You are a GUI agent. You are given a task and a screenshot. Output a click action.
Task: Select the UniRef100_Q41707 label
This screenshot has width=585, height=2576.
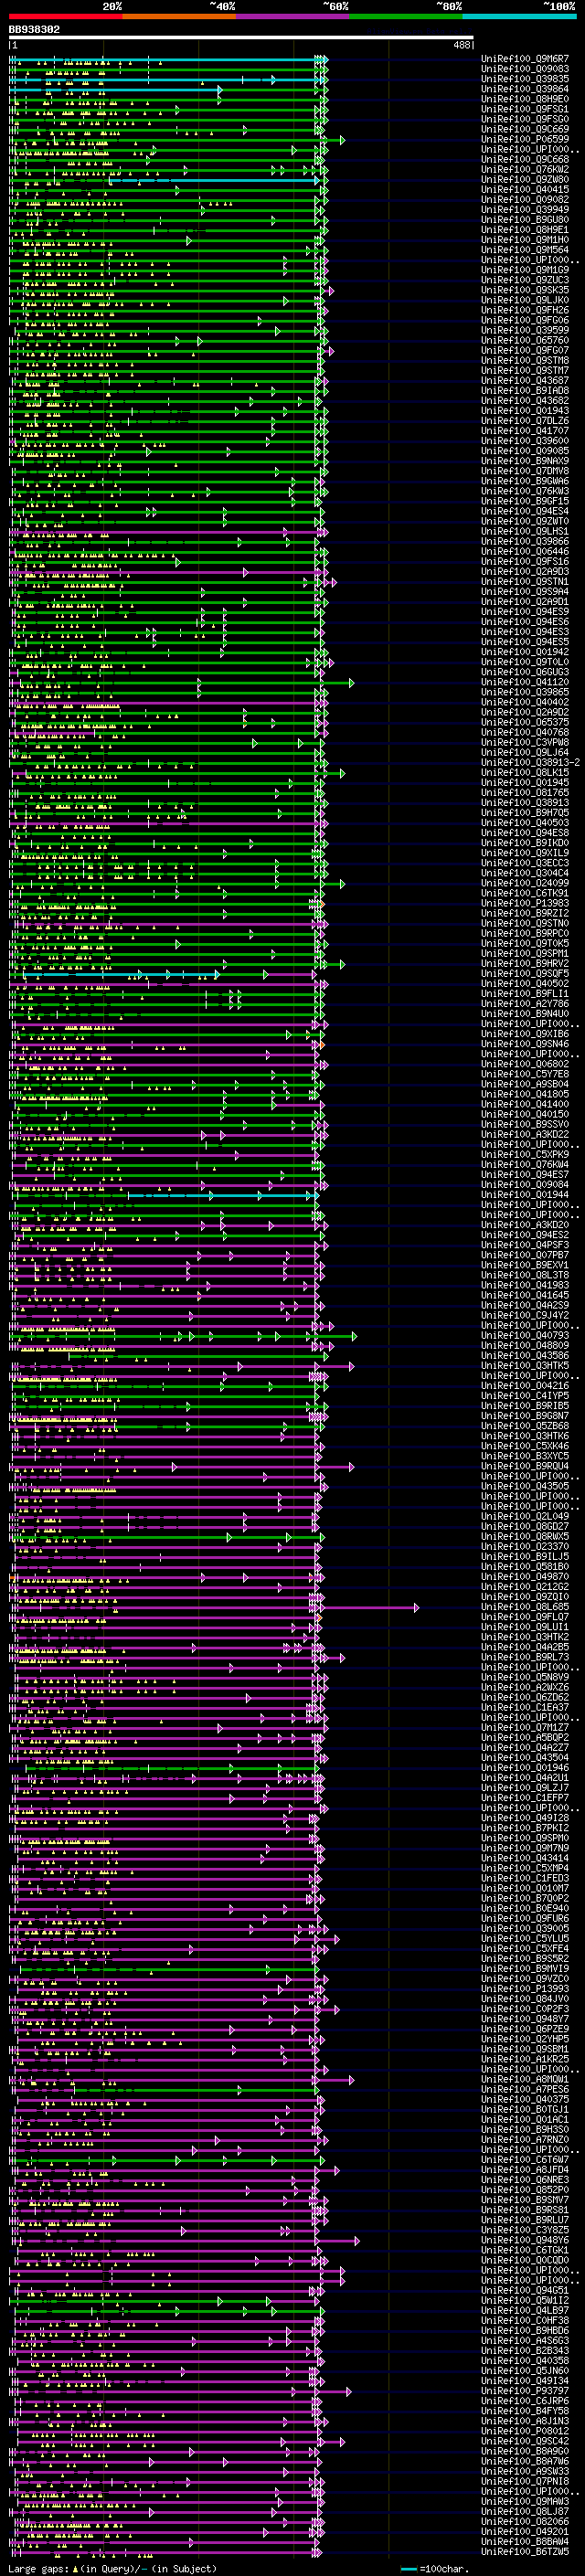525,431
